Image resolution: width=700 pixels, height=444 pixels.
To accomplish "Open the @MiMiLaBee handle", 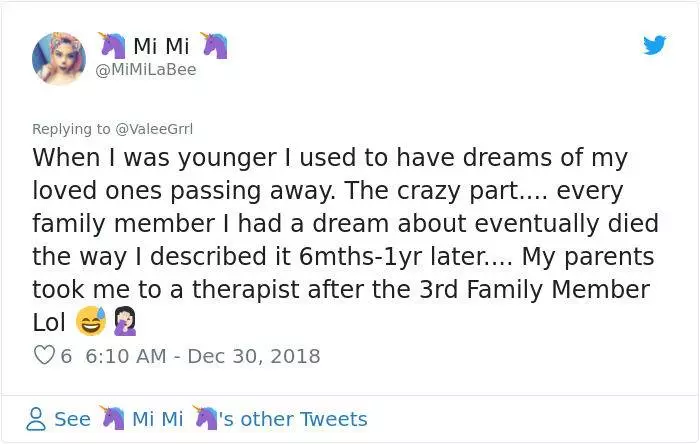I will (x=146, y=70).
